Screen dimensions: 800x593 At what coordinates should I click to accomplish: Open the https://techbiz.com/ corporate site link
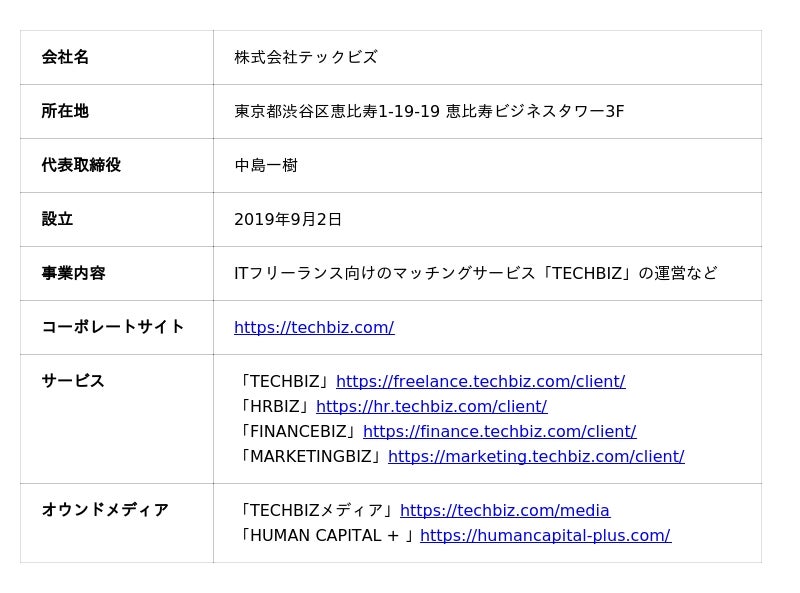click(314, 327)
